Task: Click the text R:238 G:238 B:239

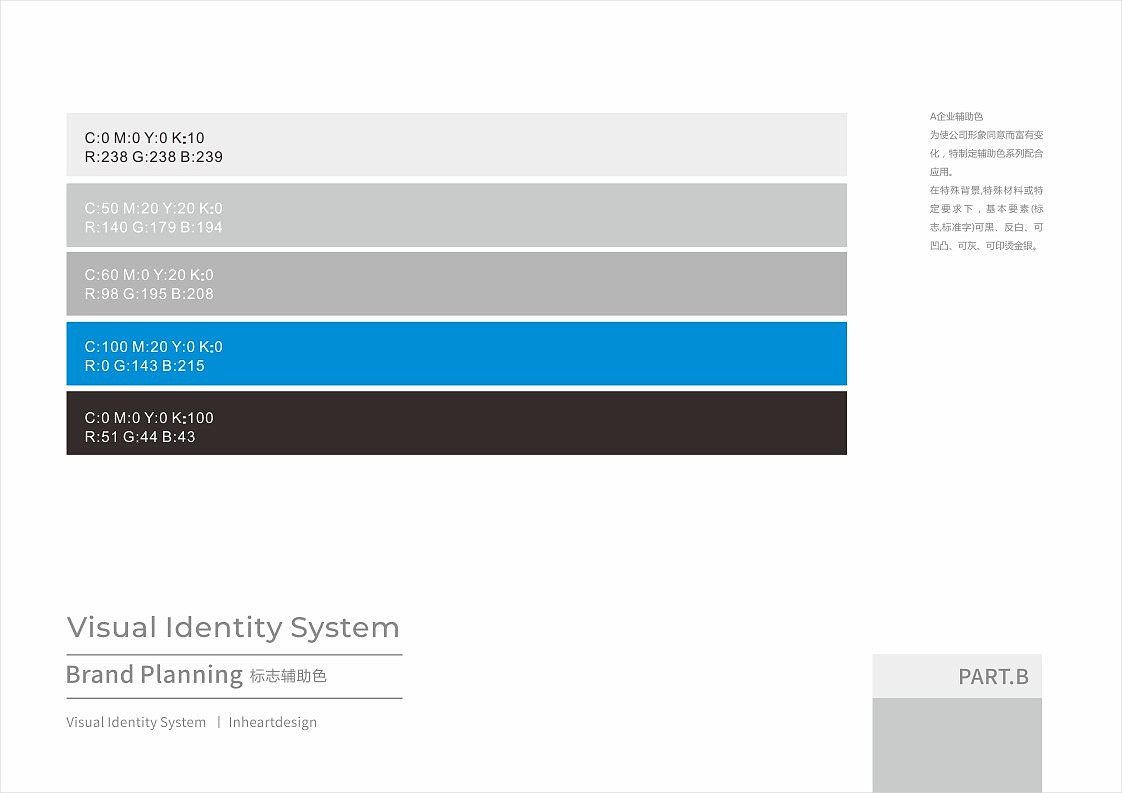Action: (154, 157)
